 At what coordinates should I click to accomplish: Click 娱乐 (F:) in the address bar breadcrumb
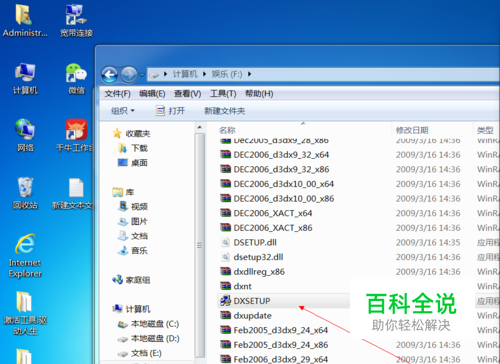(x=227, y=74)
